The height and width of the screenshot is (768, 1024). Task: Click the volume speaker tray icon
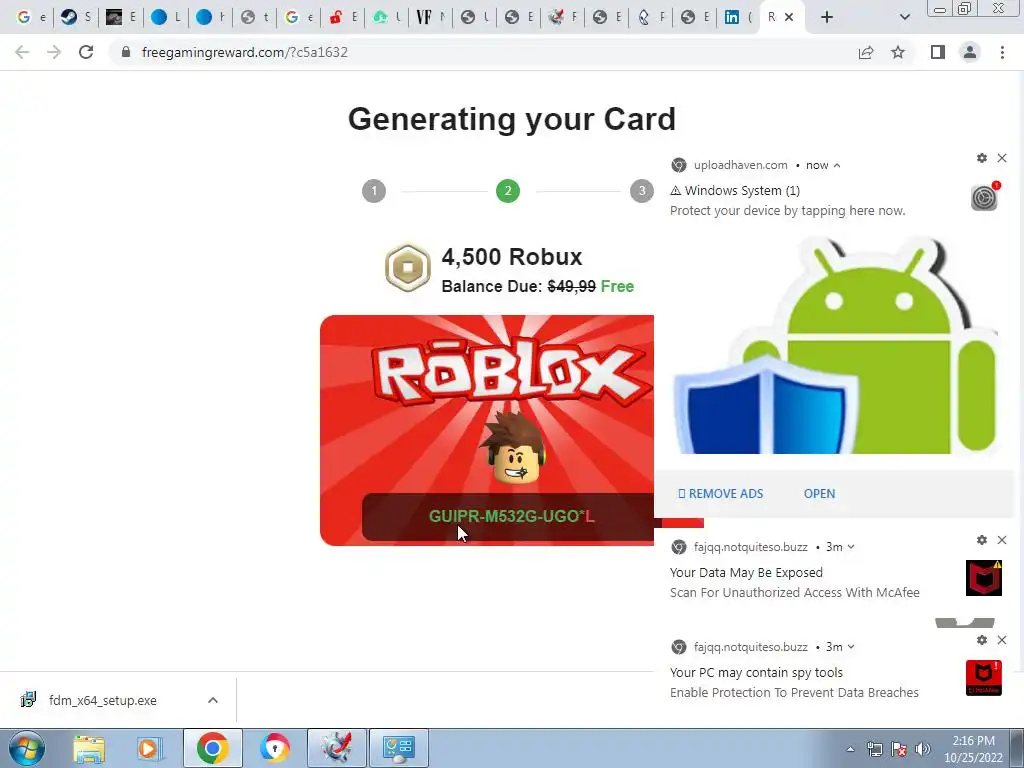click(x=923, y=749)
